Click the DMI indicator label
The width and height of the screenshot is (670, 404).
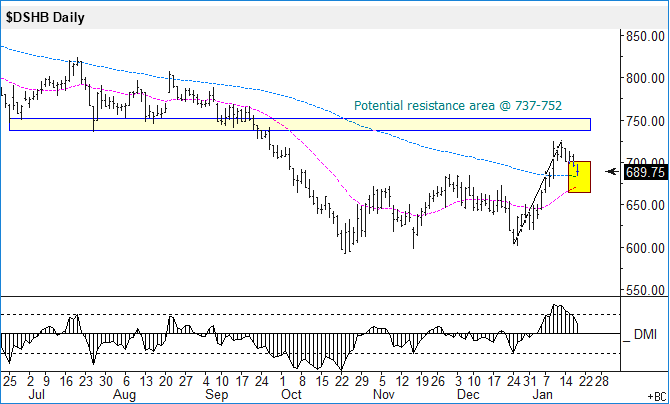click(x=645, y=335)
